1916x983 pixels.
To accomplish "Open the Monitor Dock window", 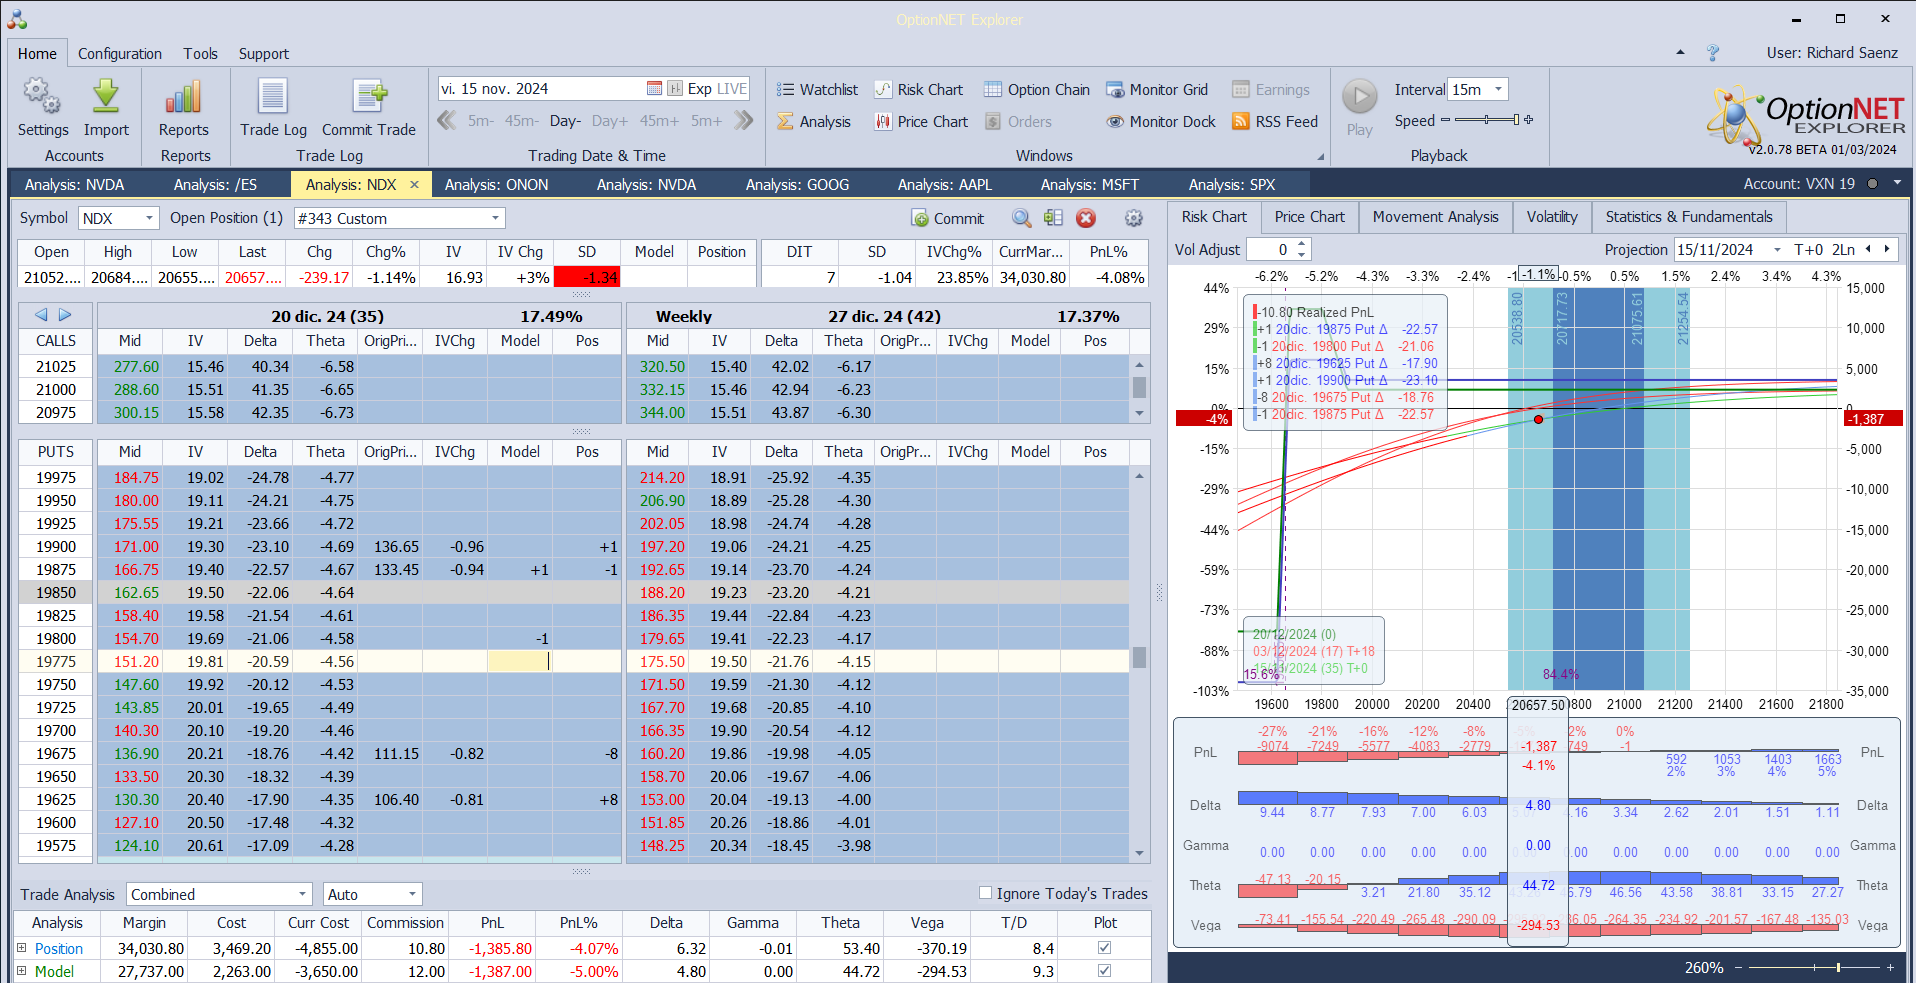I will (x=1161, y=122).
